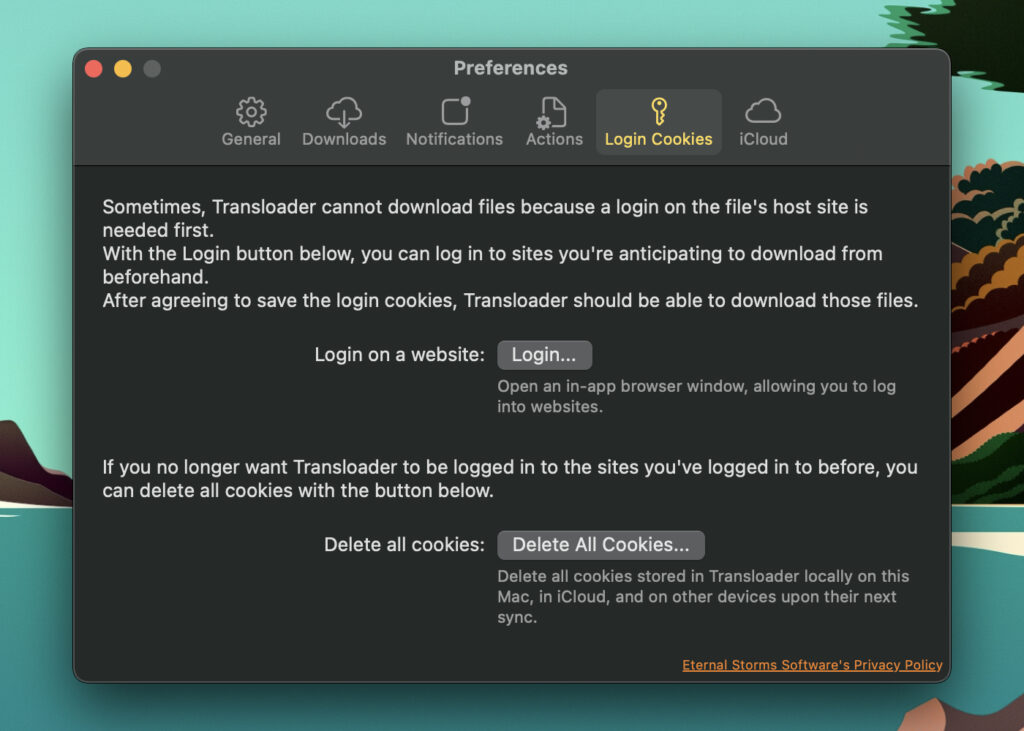Click the Delete All Cookies... button

(600, 545)
